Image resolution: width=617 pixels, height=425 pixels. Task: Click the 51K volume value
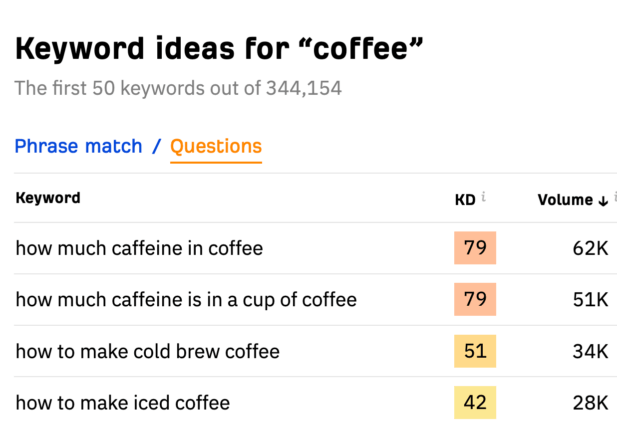point(591,300)
